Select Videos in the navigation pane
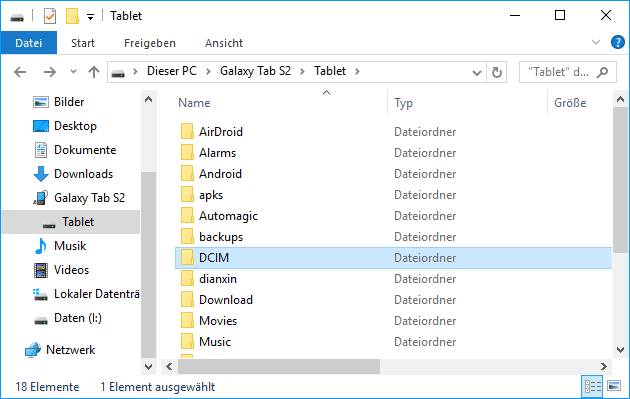Viewport: 630px width, 399px height. pyautogui.click(x=71, y=270)
